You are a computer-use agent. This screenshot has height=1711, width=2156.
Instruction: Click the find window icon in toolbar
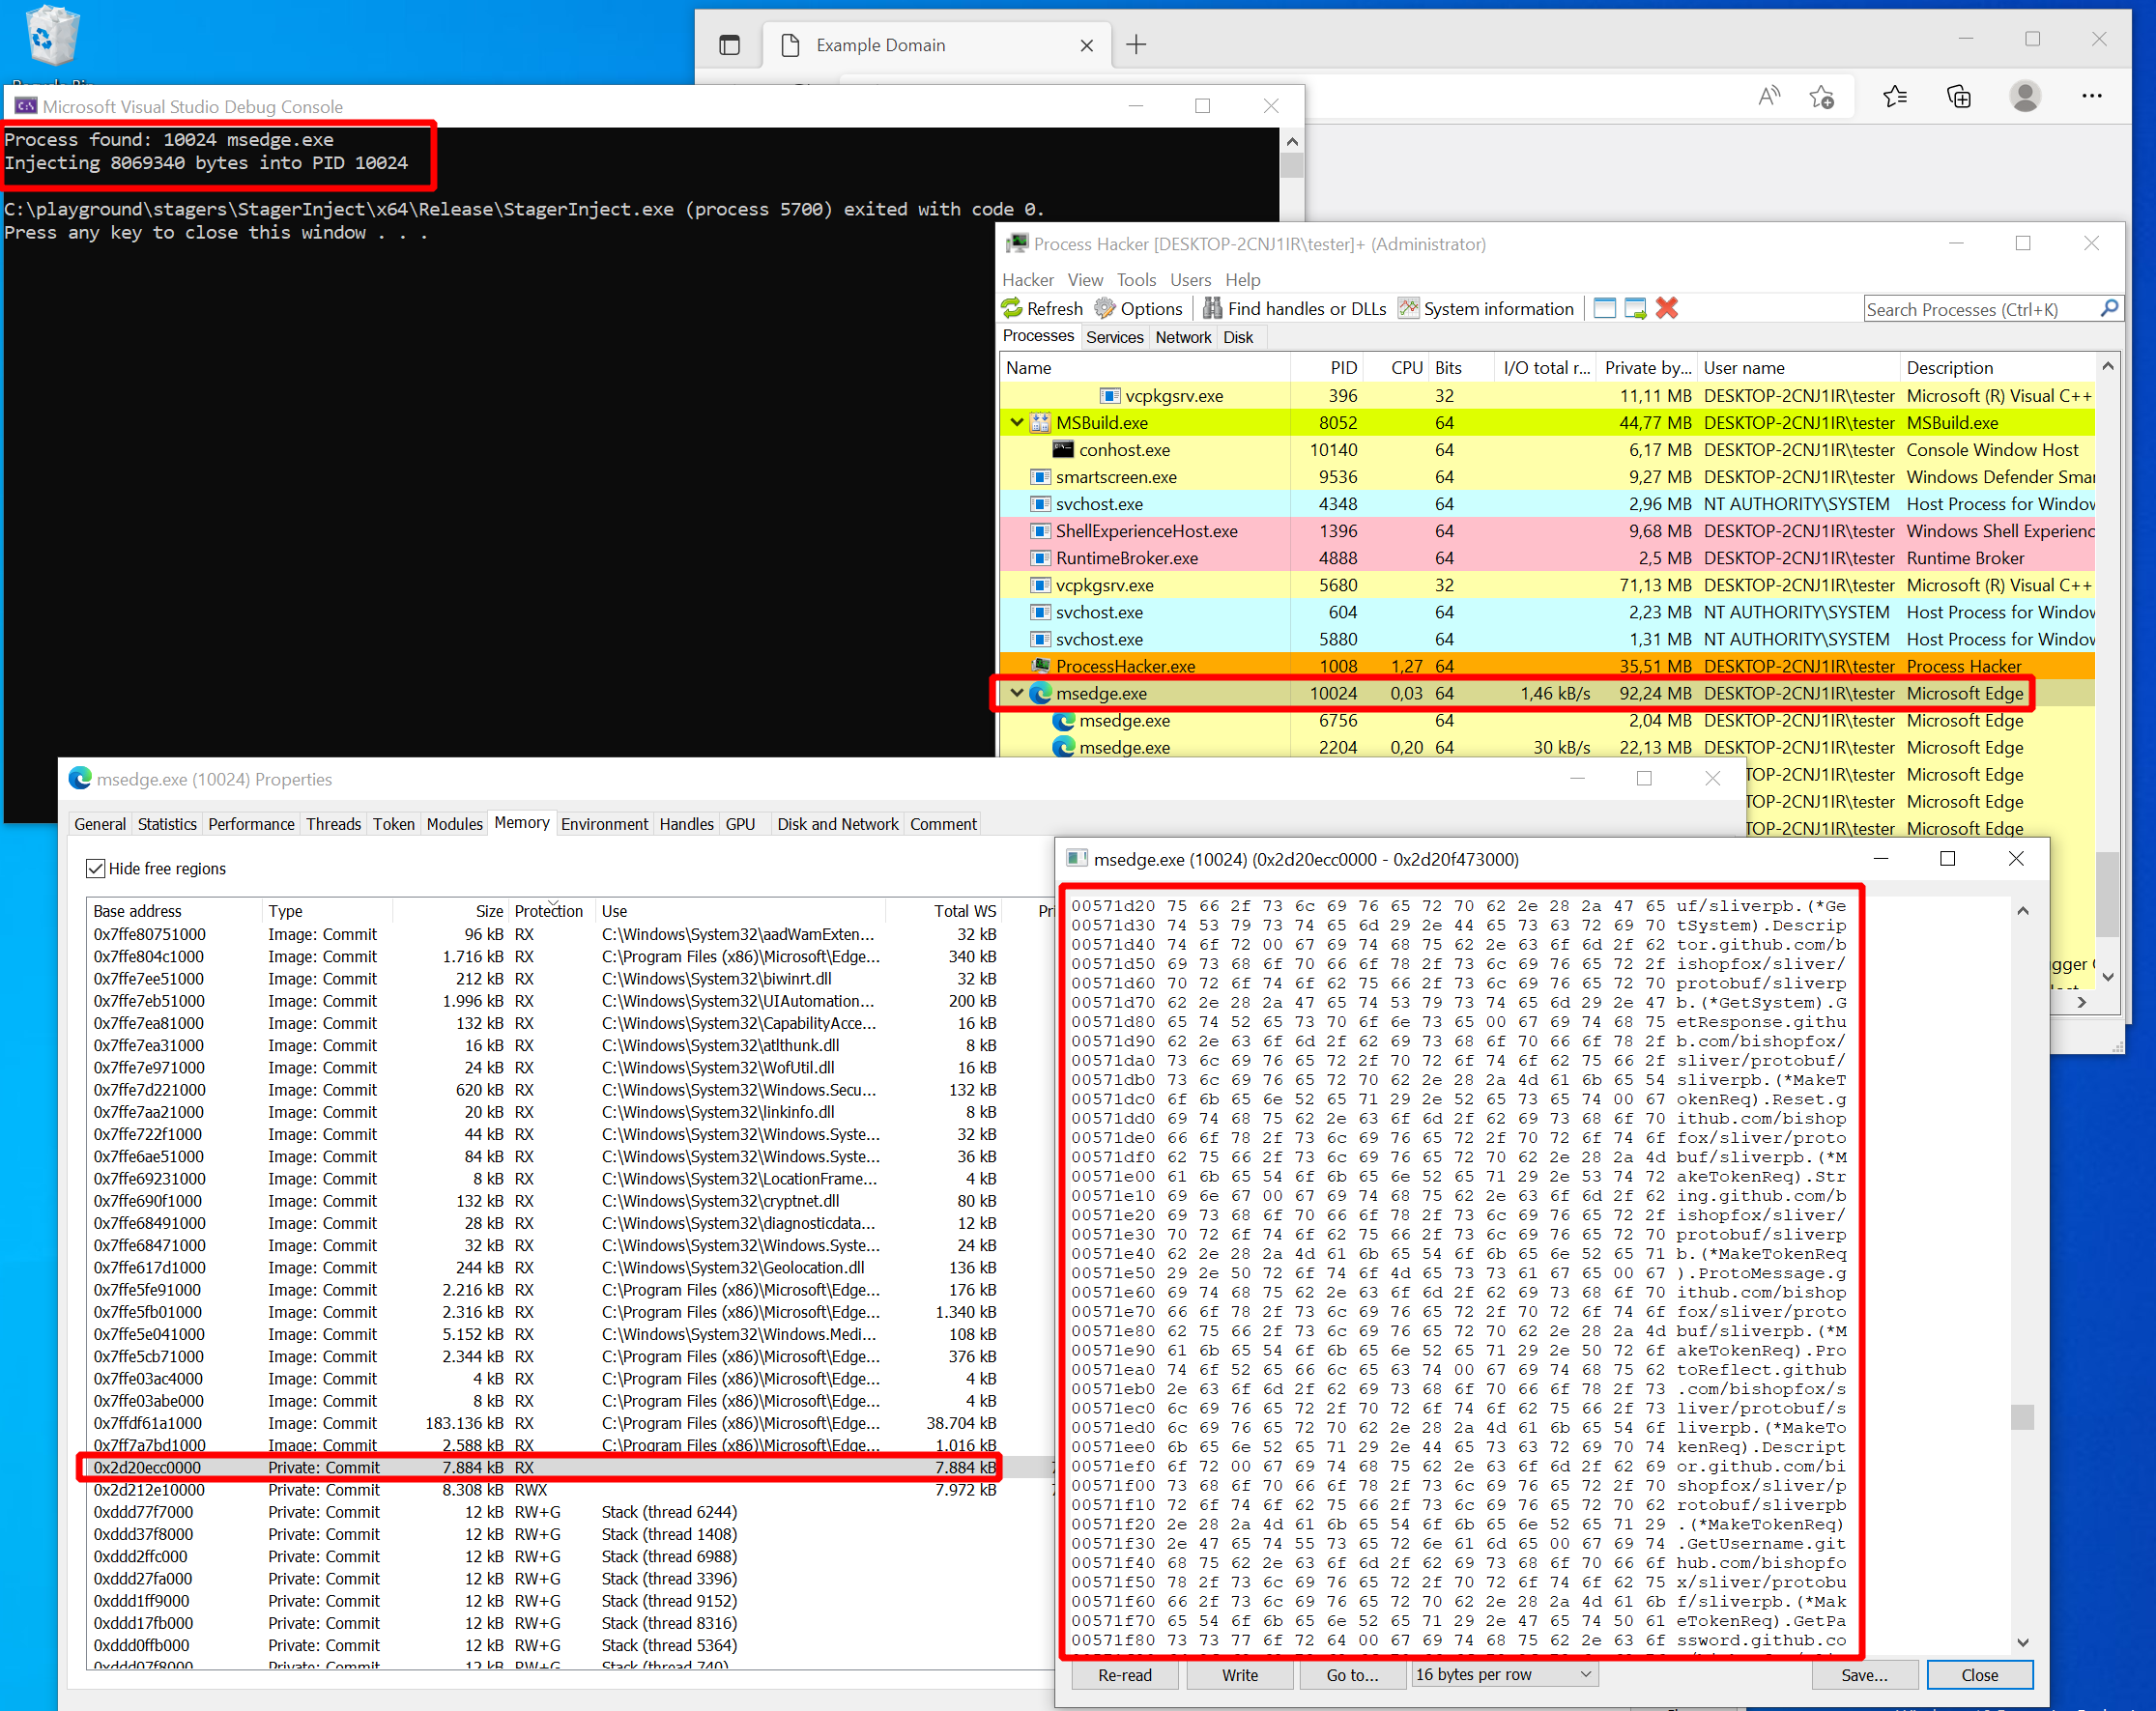[x=1604, y=308]
